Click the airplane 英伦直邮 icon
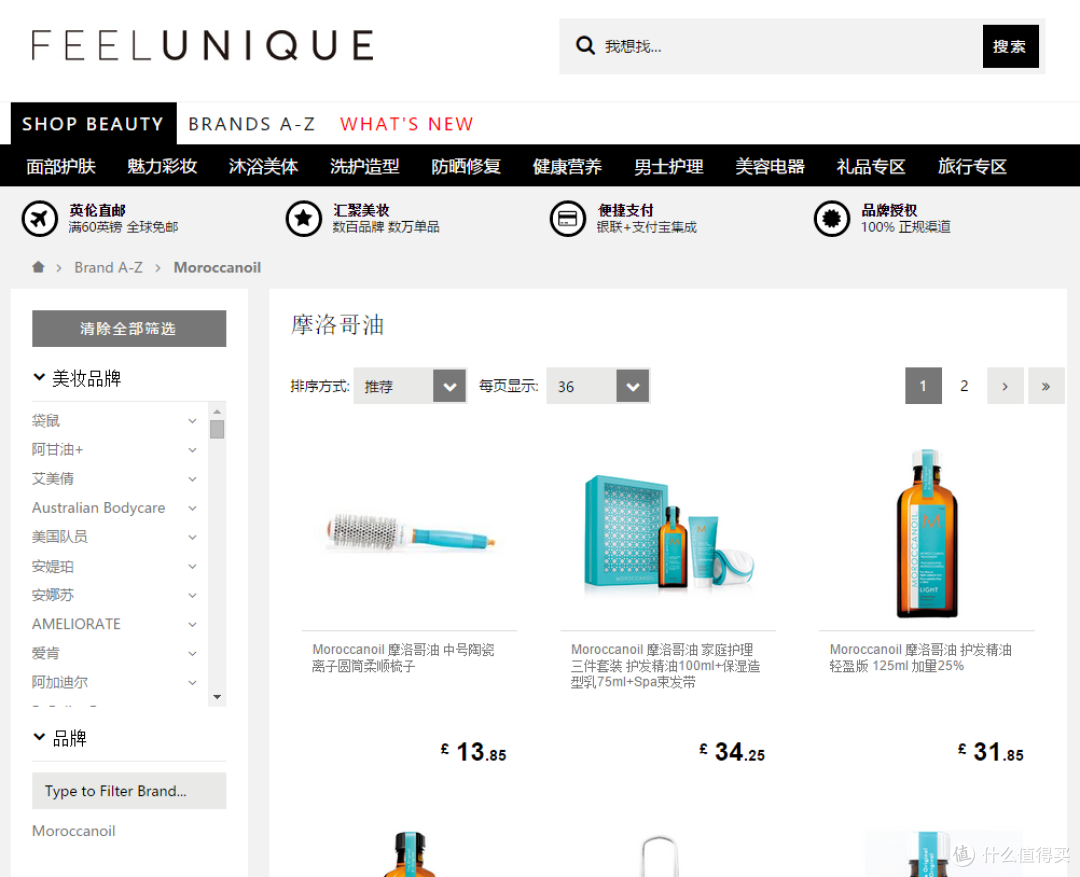 point(40,218)
